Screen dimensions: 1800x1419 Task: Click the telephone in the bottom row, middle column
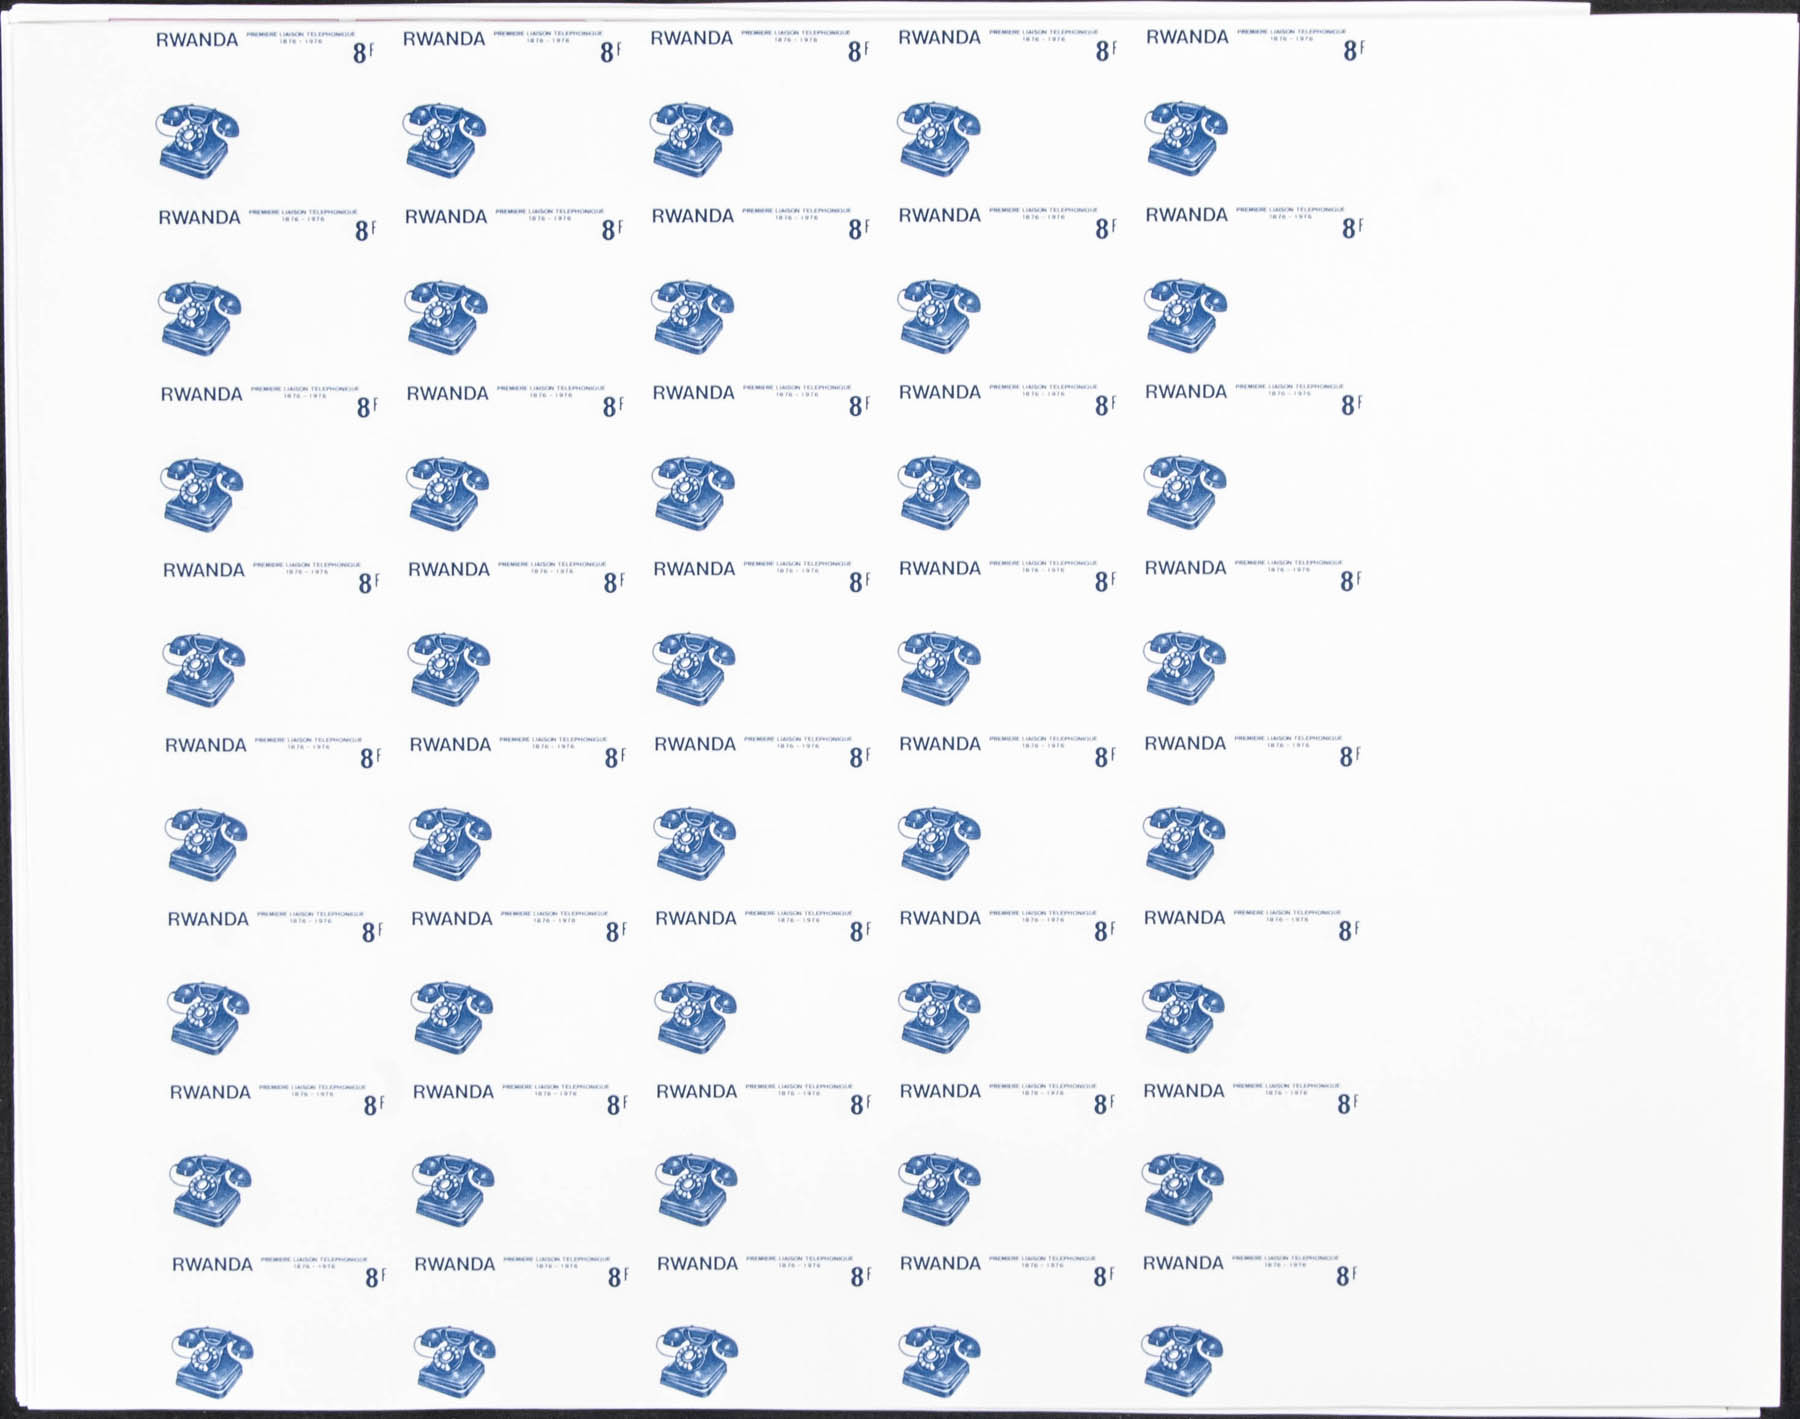click(697, 1361)
